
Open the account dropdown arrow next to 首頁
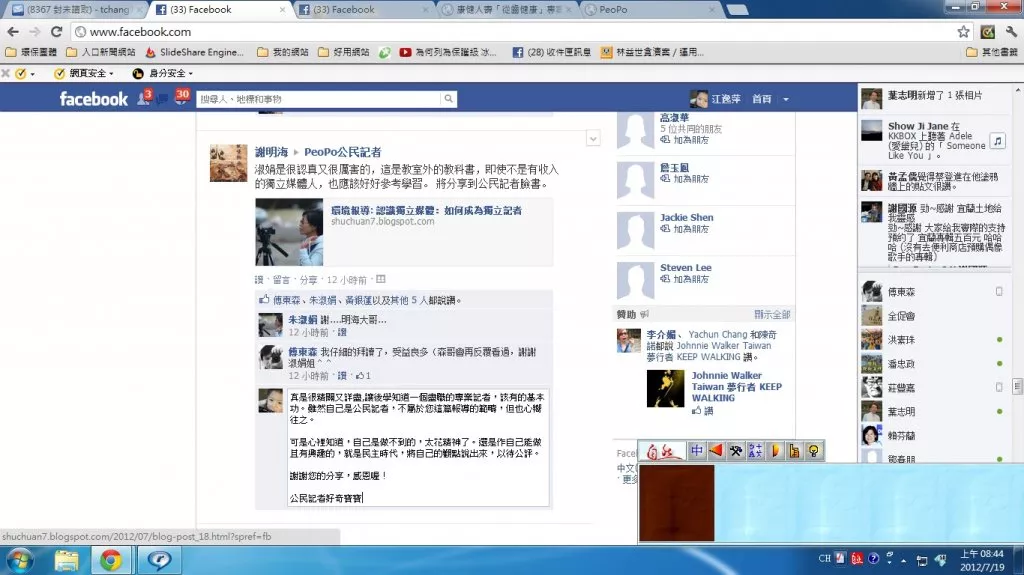point(786,99)
